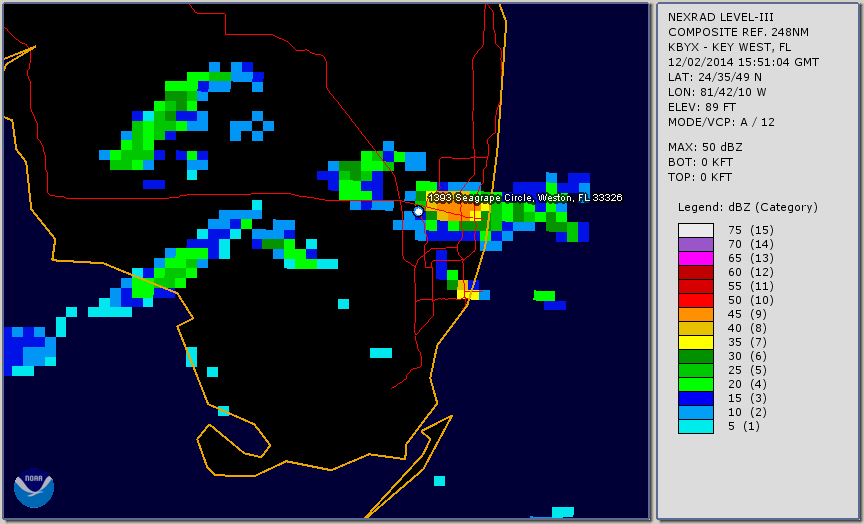Click the 25 dBZ legend swatch
Screen dimensions: 864x524
click(x=695, y=371)
